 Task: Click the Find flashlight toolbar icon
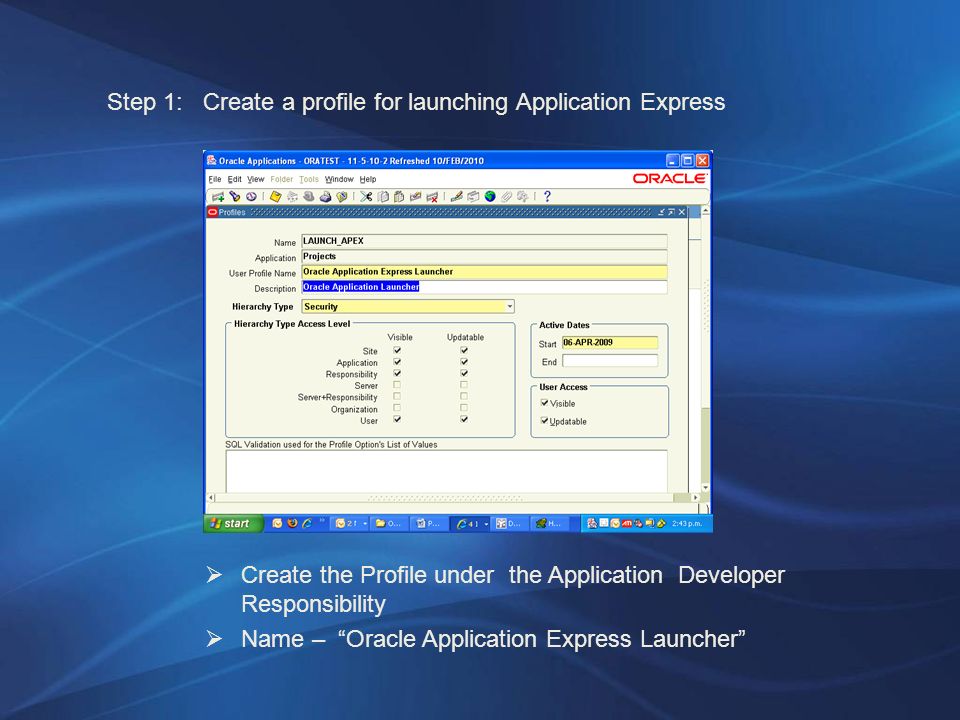click(x=234, y=197)
